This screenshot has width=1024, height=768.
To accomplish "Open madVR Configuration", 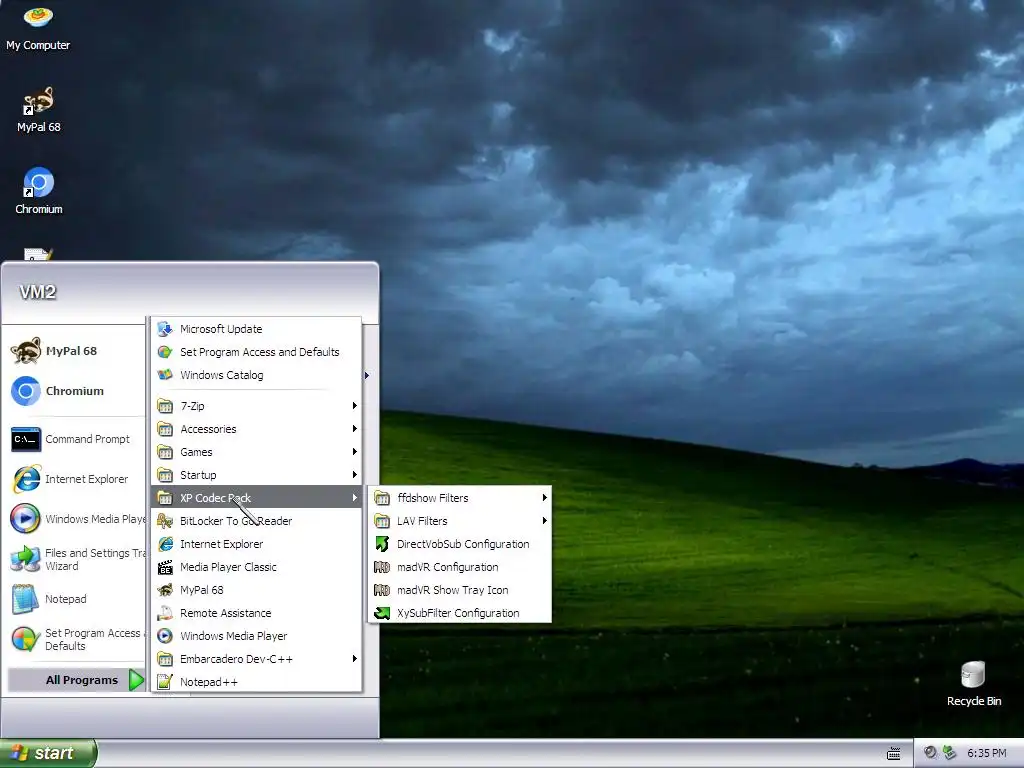I will point(460,567).
